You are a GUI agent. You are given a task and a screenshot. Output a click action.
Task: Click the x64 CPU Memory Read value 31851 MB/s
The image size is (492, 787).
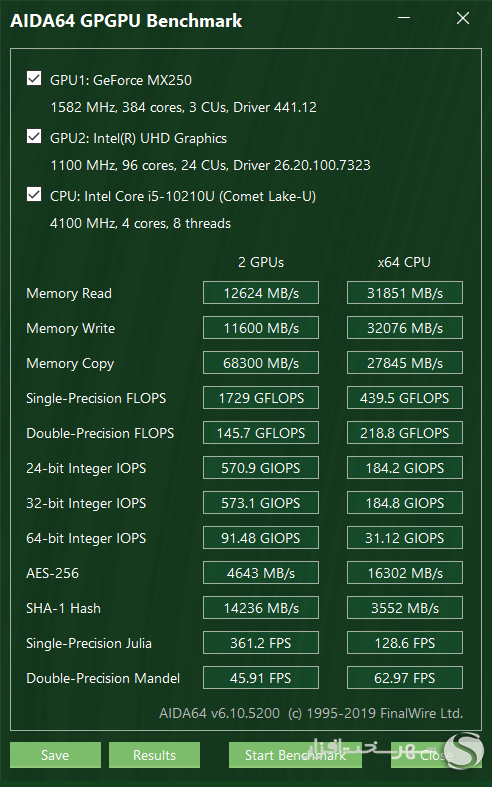[x=405, y=293]
